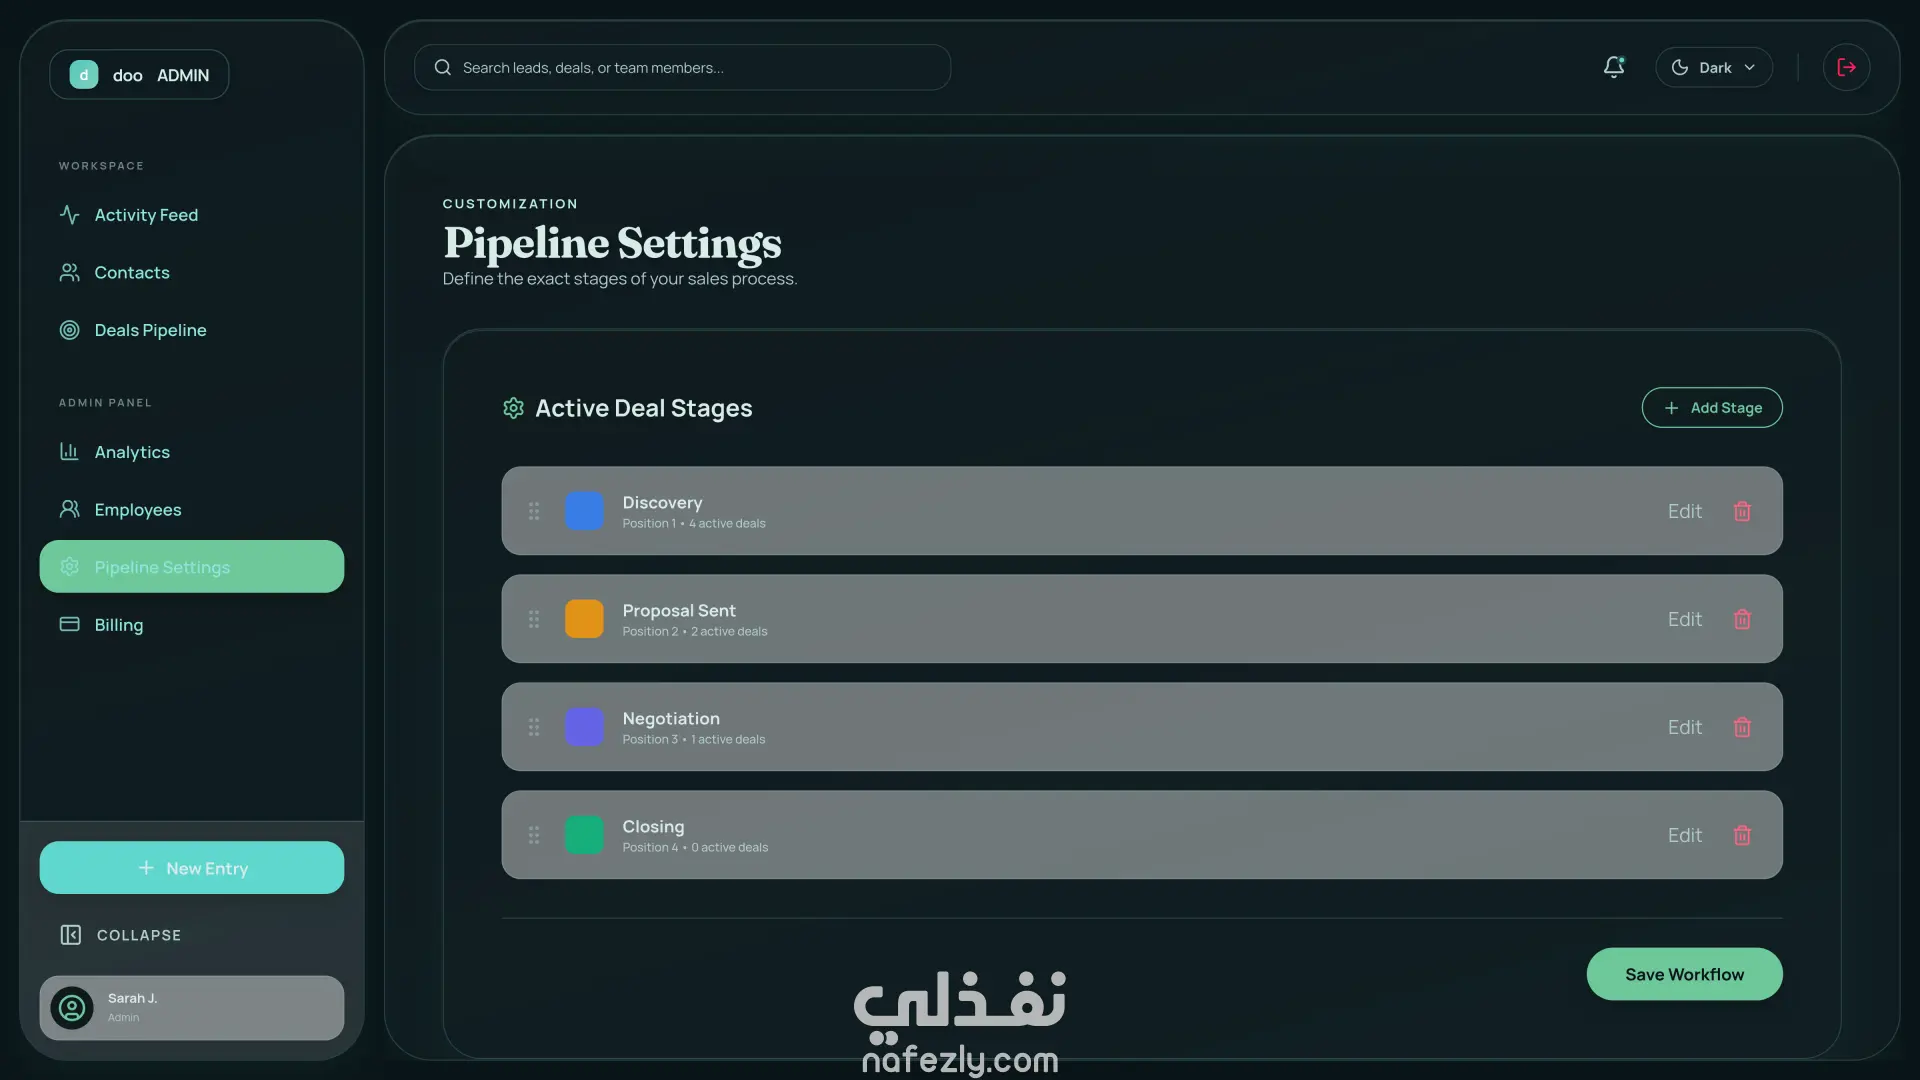Click trash icon for Proposal Sent stage

(1742, 619)
